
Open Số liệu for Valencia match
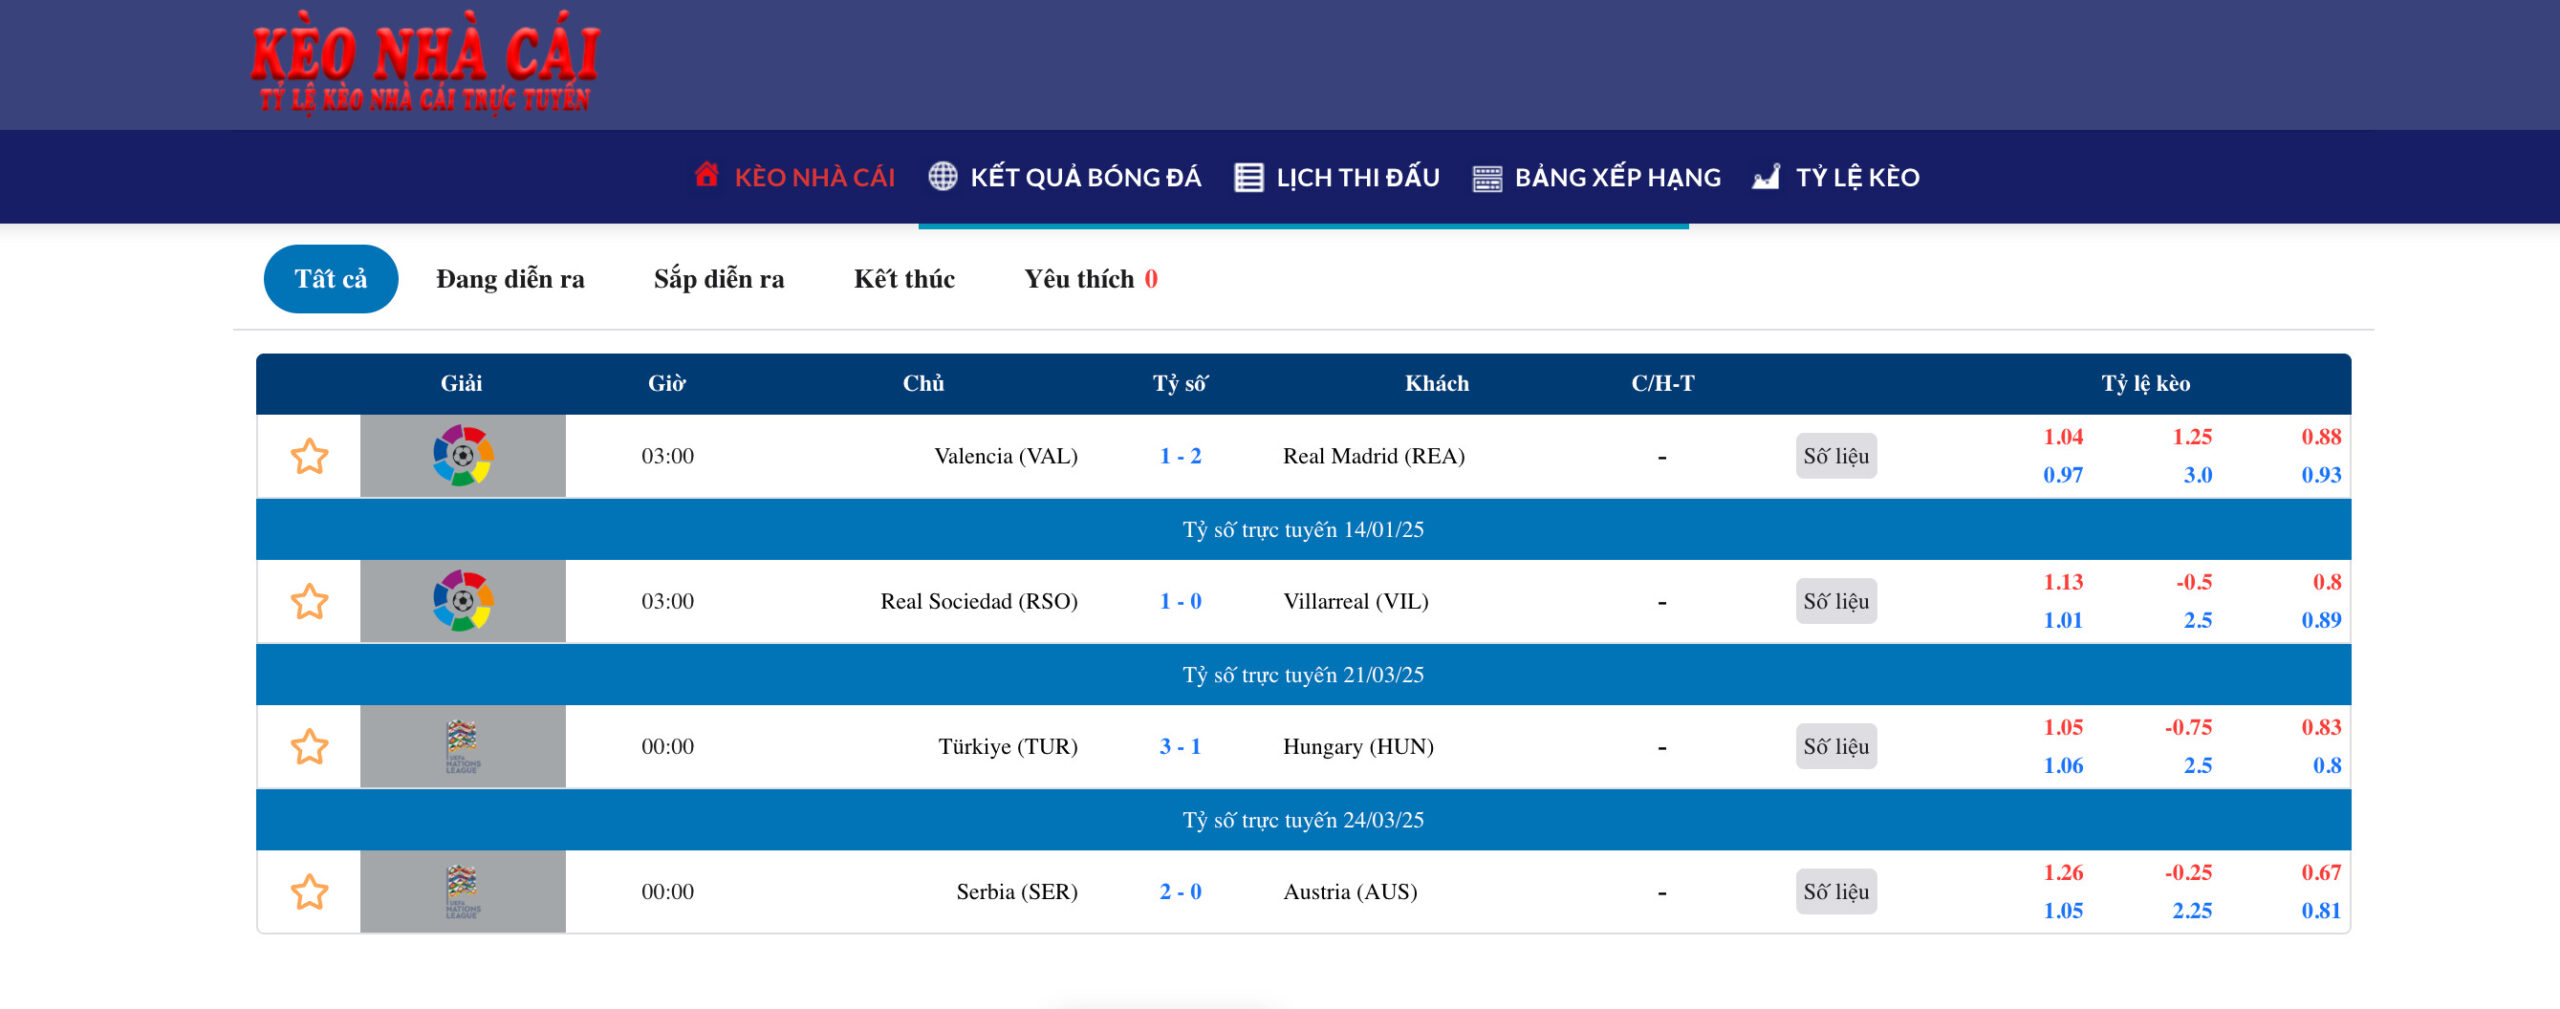(x=1836, y=456)
